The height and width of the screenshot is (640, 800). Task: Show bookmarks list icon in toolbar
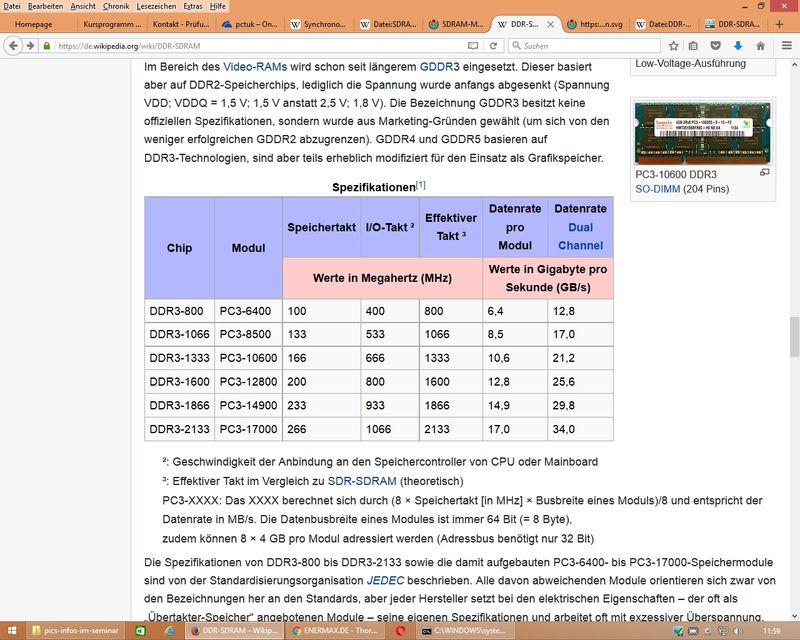[x=695, y=46]
